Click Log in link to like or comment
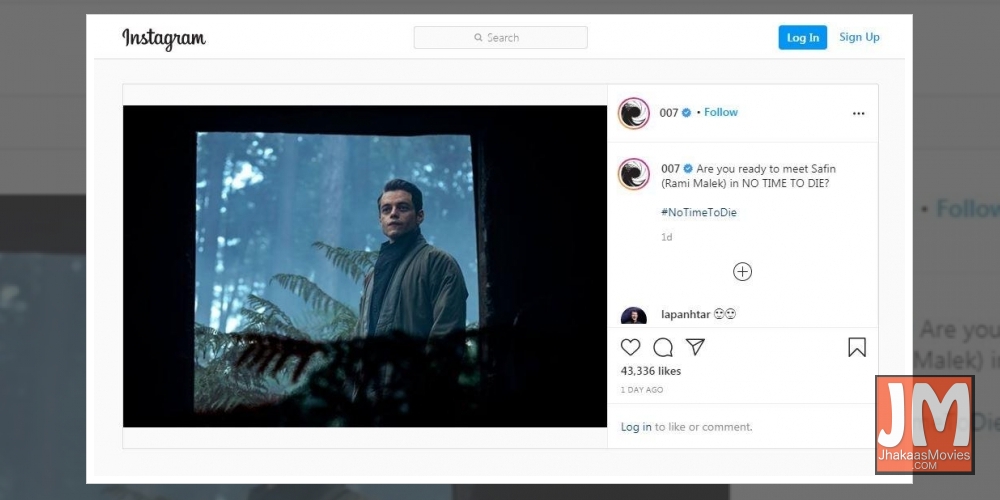 tap(636, 427)
